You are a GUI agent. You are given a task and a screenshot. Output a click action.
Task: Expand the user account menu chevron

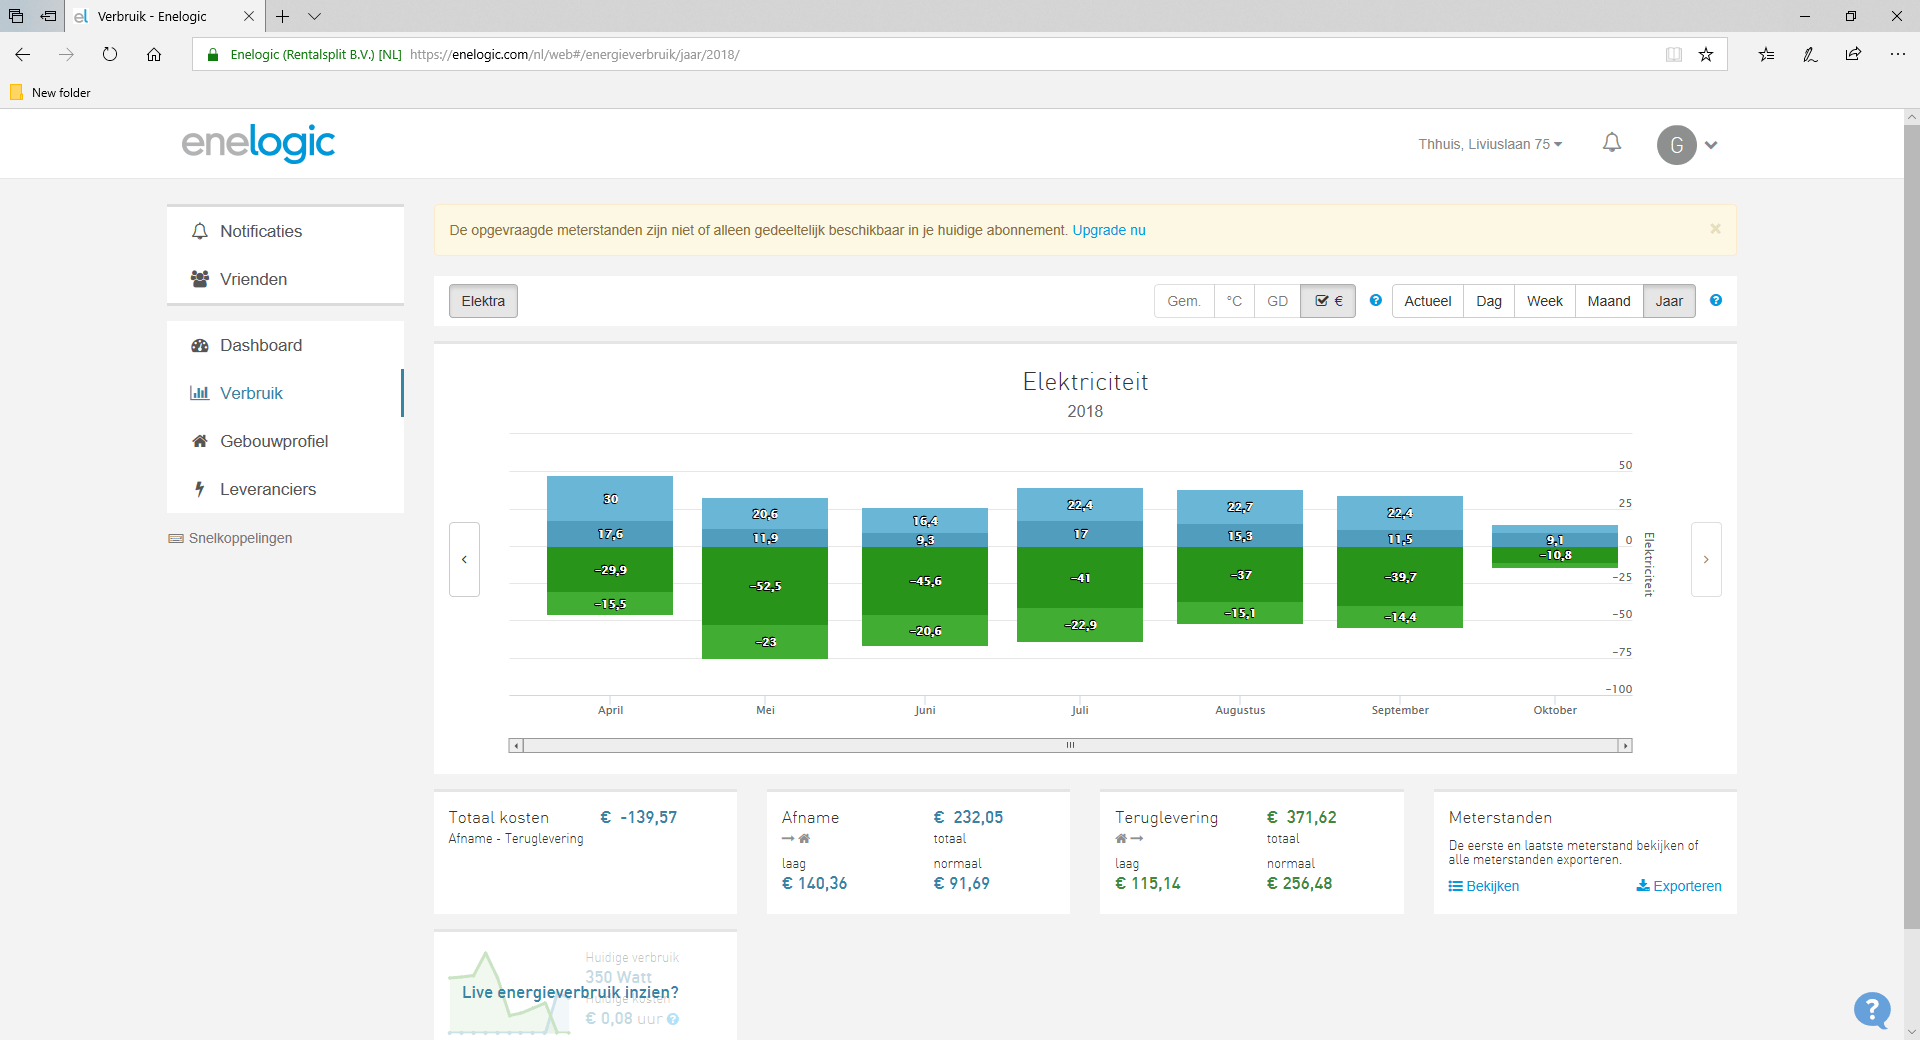pos(1711,145)
